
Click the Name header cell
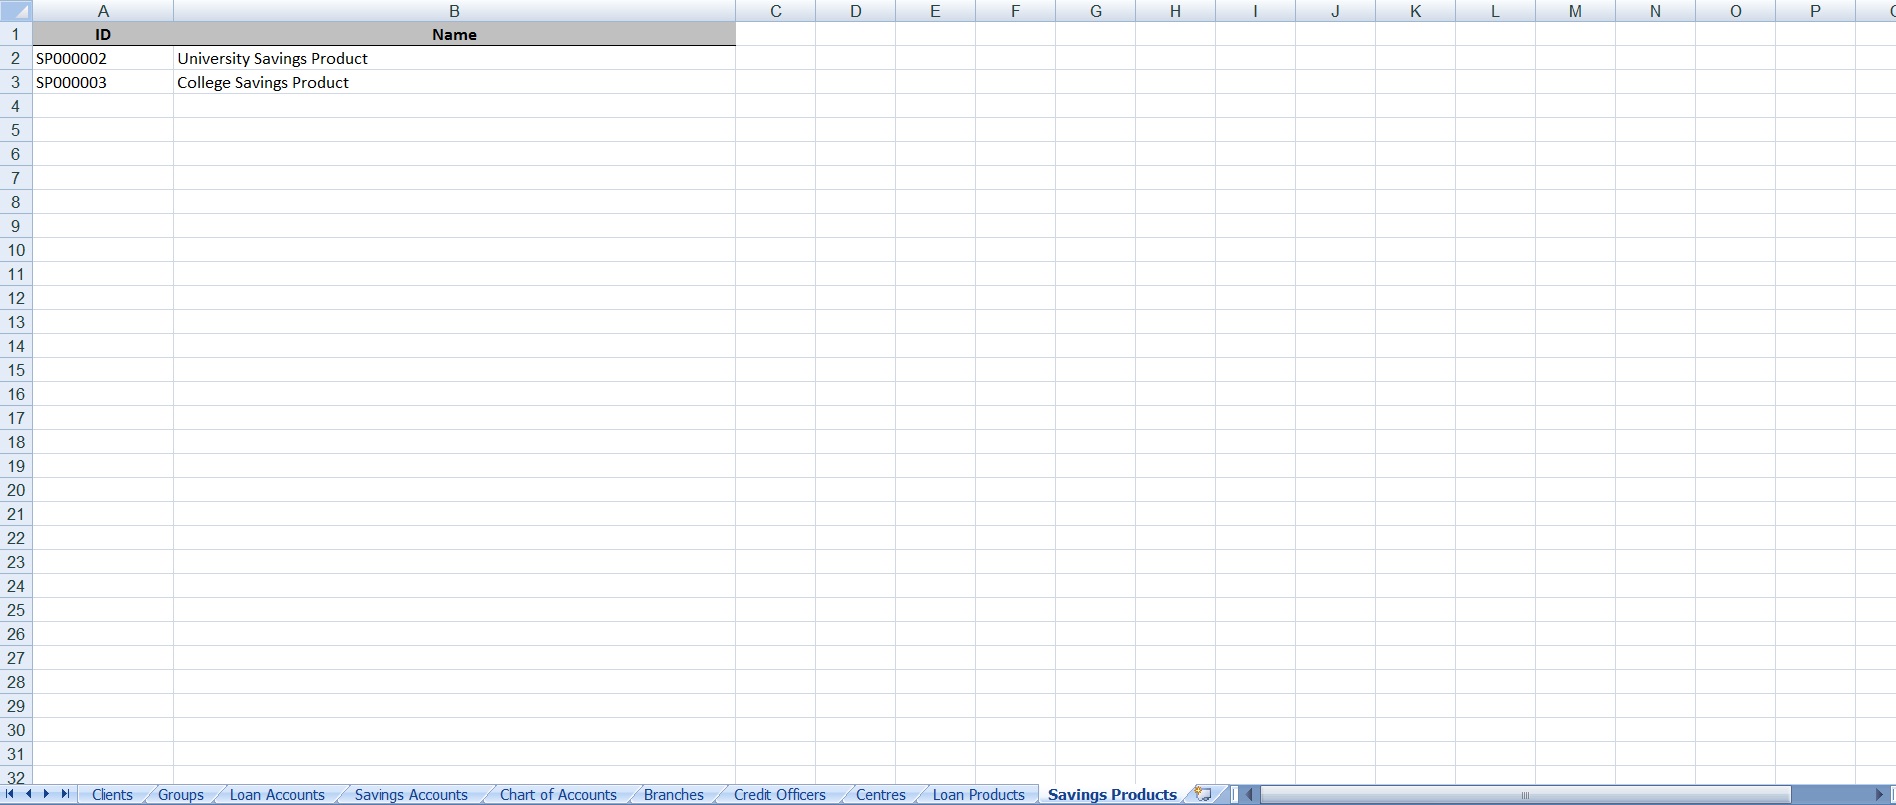[x=454, y=34]
